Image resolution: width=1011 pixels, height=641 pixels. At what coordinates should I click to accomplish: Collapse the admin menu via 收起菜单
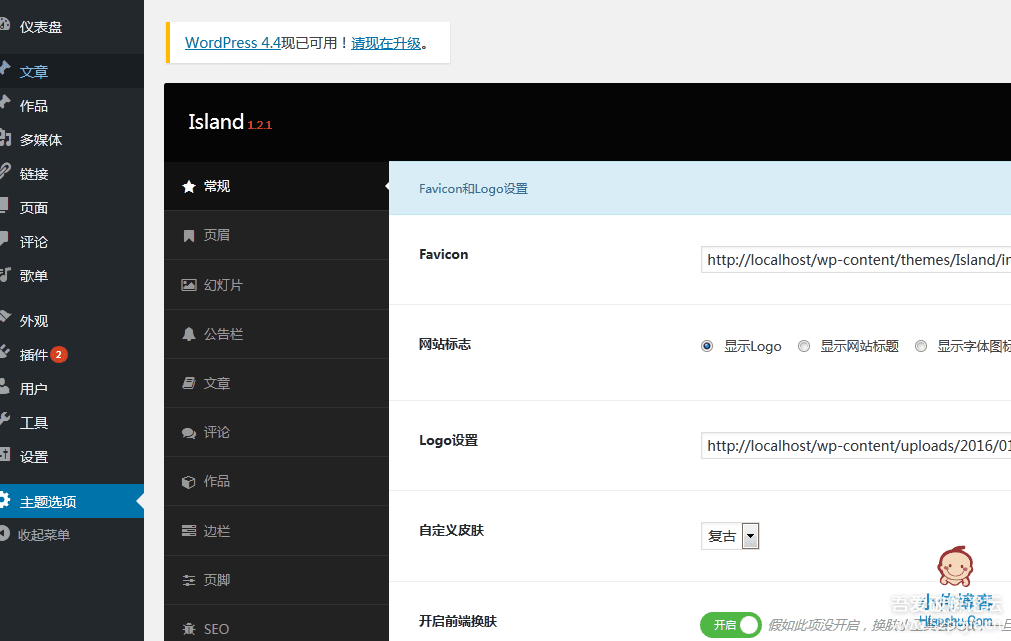tap(46, 534)
